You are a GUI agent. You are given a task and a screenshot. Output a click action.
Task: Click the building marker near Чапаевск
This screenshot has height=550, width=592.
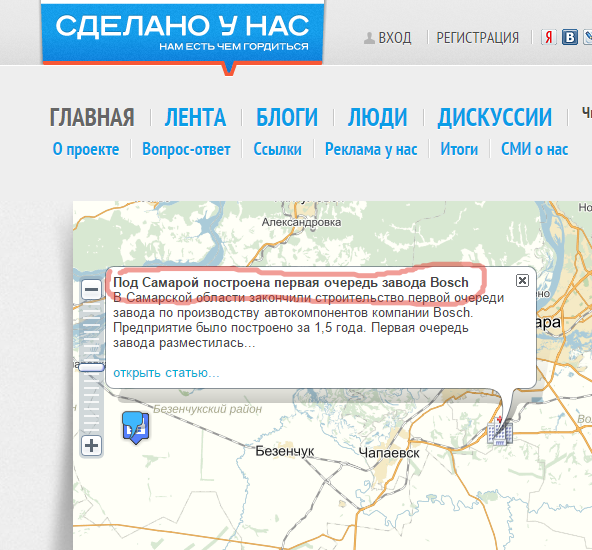[x=500, y=431]
